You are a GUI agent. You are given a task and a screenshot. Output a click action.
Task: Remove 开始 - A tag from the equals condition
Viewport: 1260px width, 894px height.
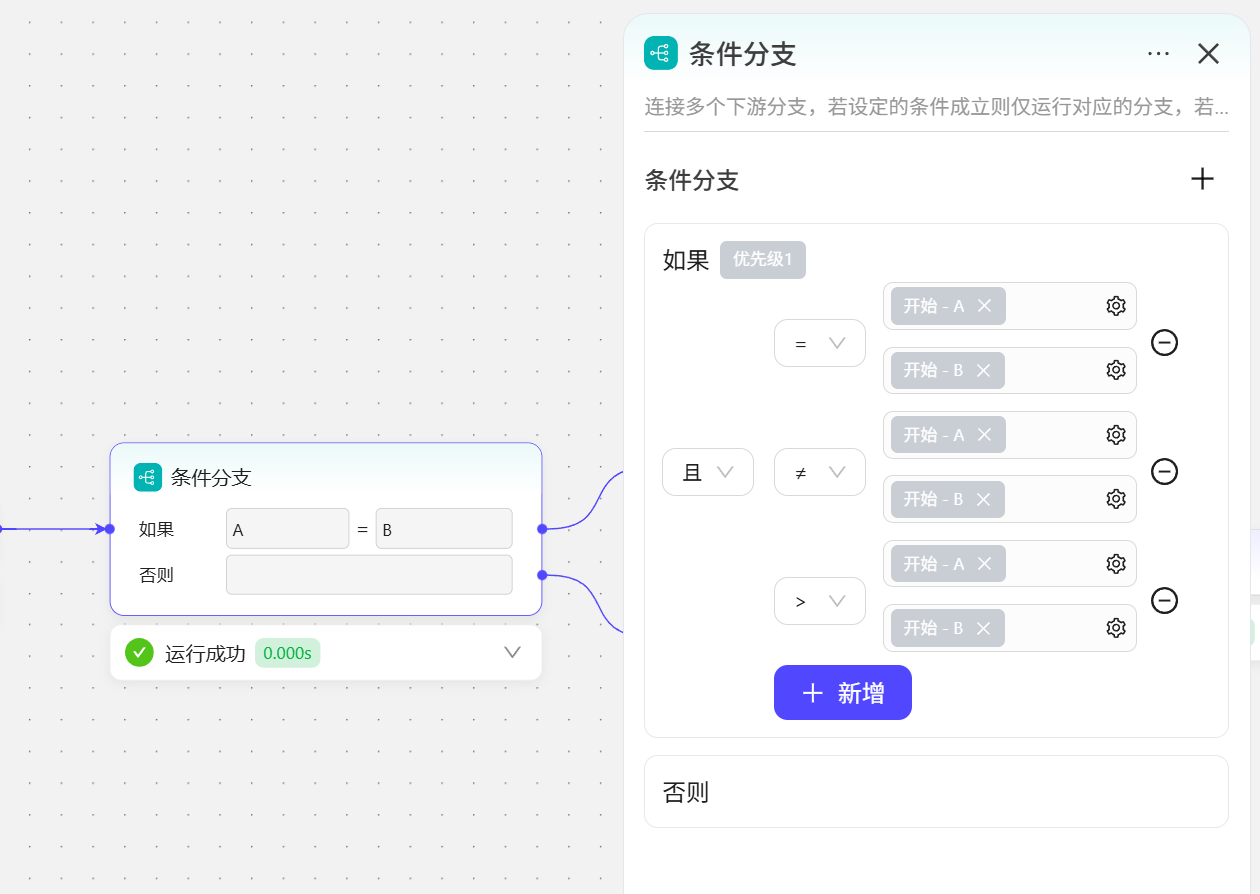984,306
